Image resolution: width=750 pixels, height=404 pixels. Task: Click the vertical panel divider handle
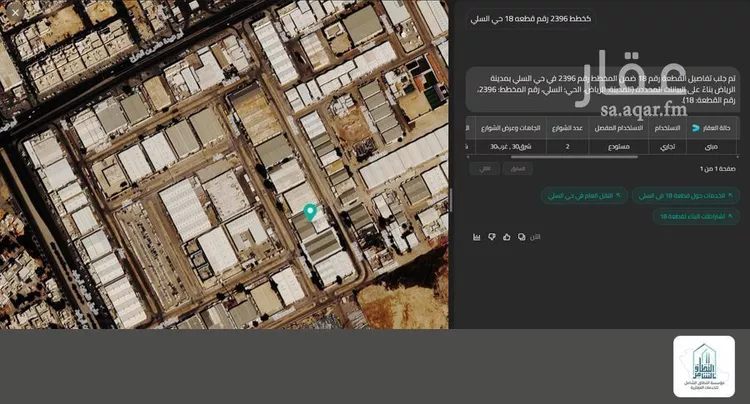(451, 200)
